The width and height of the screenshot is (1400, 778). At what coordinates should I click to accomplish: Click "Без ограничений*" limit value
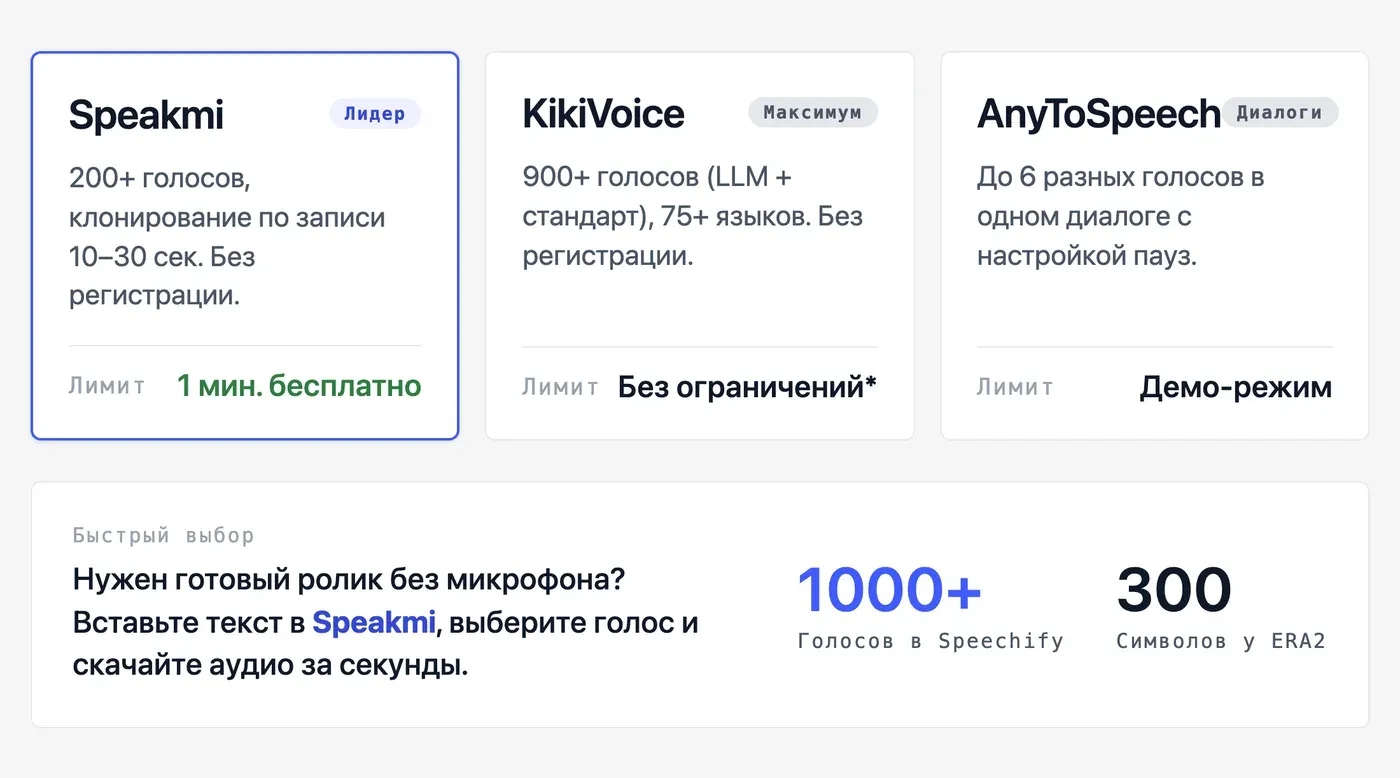click(x=747, y=386)
